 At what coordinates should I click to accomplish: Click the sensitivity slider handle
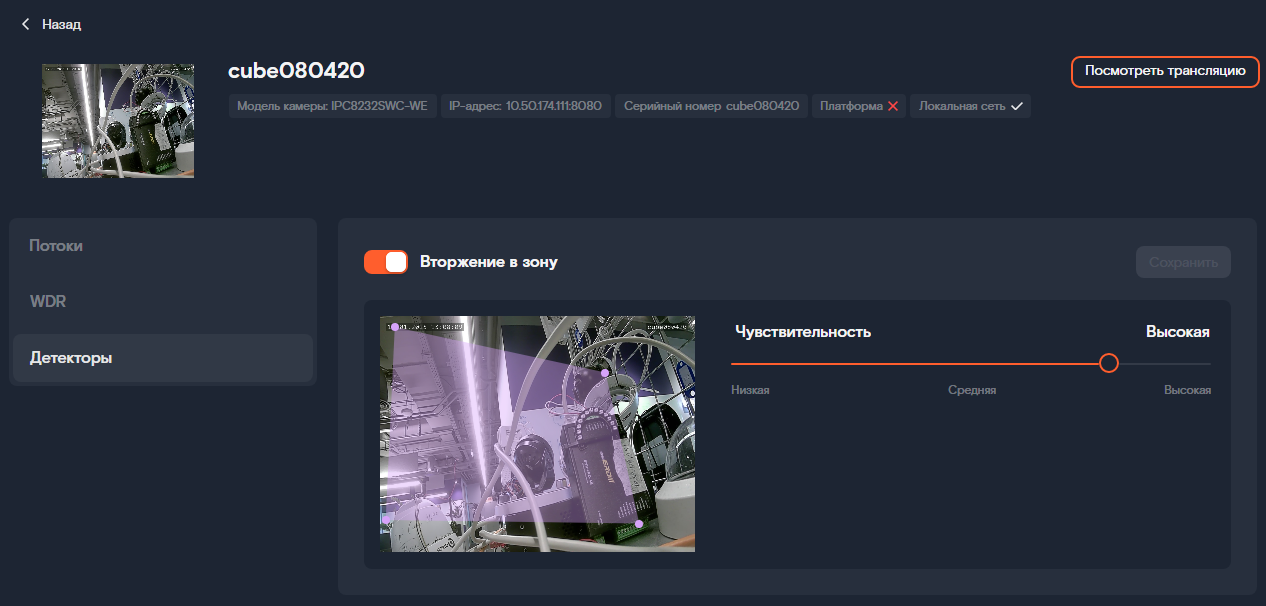(1108, 363)
